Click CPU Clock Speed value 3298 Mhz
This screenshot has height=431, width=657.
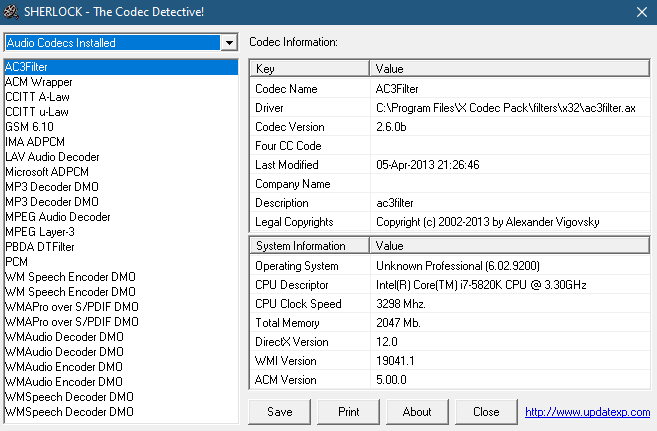click(x=401, y=304)
